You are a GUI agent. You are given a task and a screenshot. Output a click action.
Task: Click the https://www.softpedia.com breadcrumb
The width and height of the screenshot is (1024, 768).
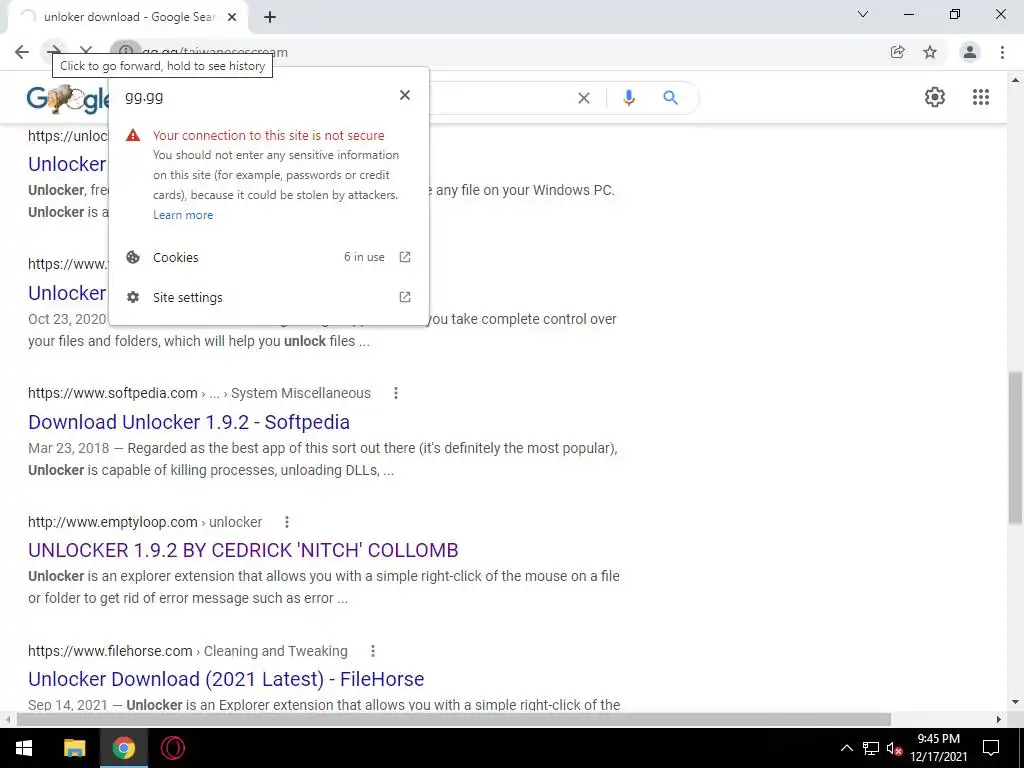pyautogui.click(x=112, y=393)
